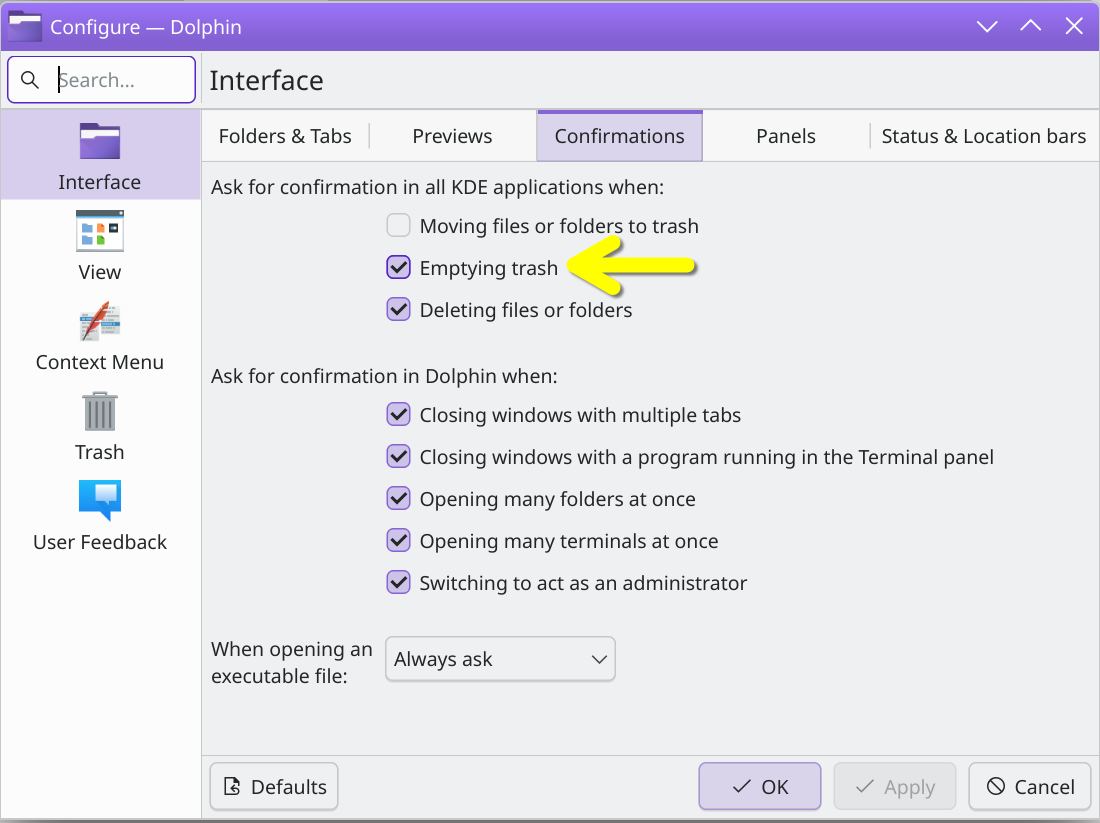Select the Confirmations tab

click(x=619, y=136)
